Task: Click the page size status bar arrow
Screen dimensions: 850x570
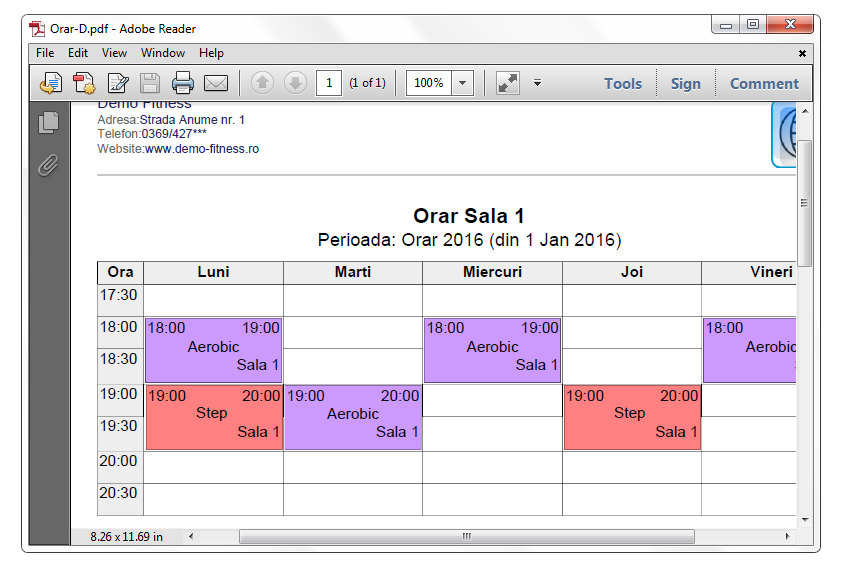Action: coord(190,537)
